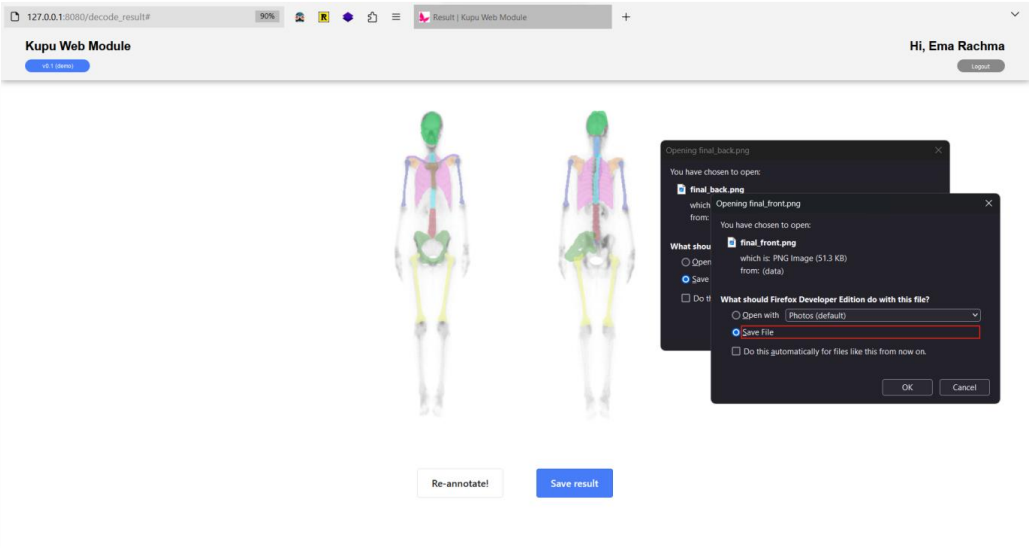Check 'Do this automatically' in final_front dialog
Viewport: 1029px width, 548px height.
737,351
